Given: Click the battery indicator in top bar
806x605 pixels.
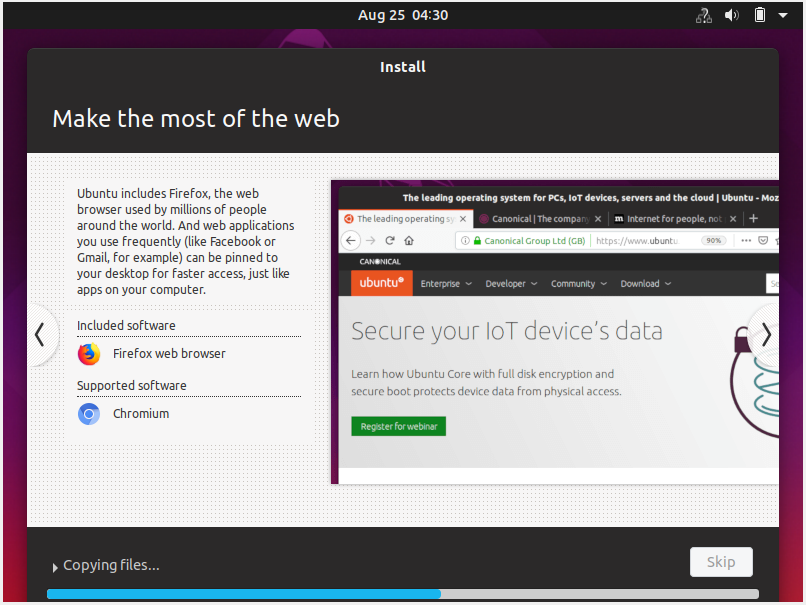Looking at the screenshot, I should point(760,15).
